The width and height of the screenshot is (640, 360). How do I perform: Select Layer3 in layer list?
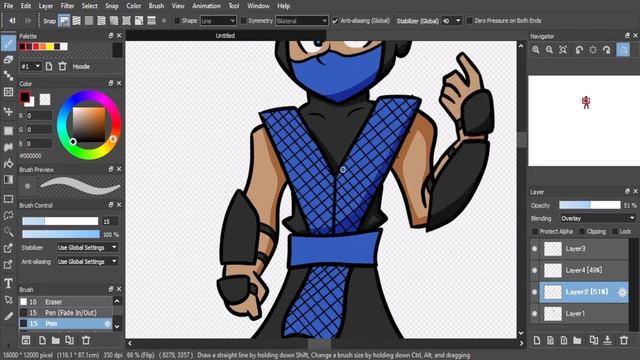pyautogui.click(x=584, y=249)
